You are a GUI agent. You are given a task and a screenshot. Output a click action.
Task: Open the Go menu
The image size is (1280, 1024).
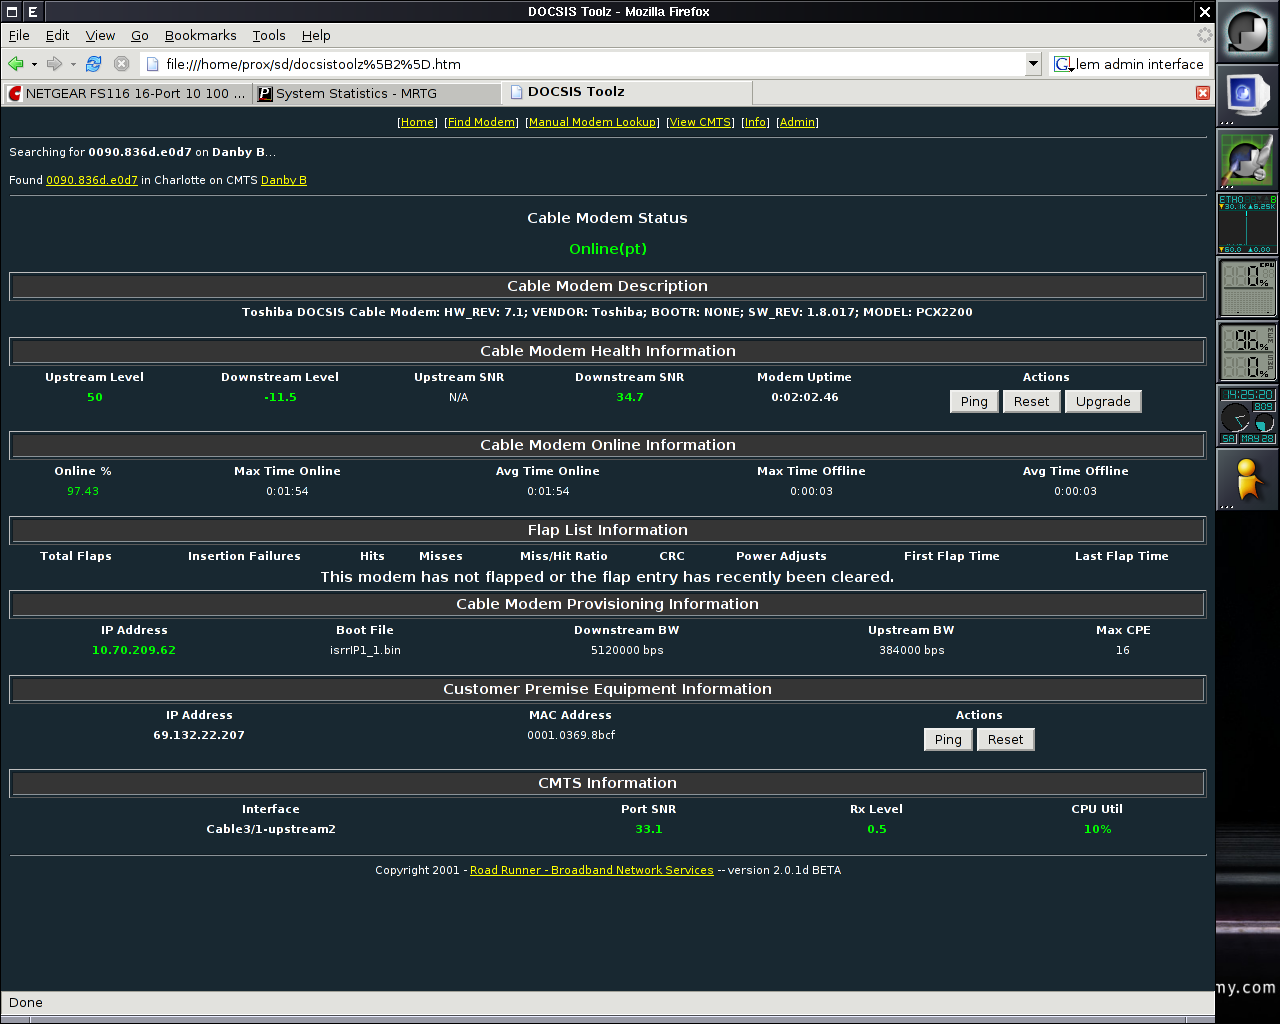[140, 35]
